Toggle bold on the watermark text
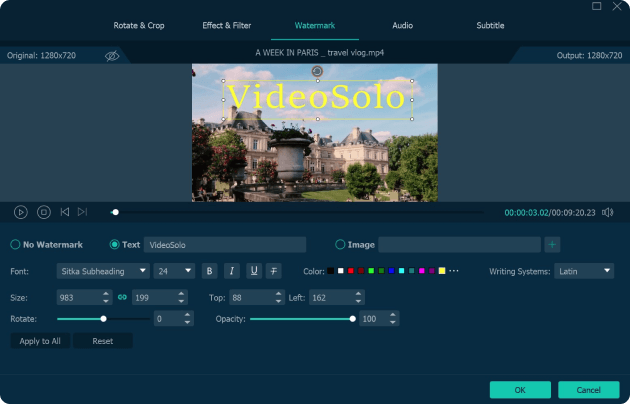This screenshot has width=630, height=404. pyautogui.click(x=209, y=271)
